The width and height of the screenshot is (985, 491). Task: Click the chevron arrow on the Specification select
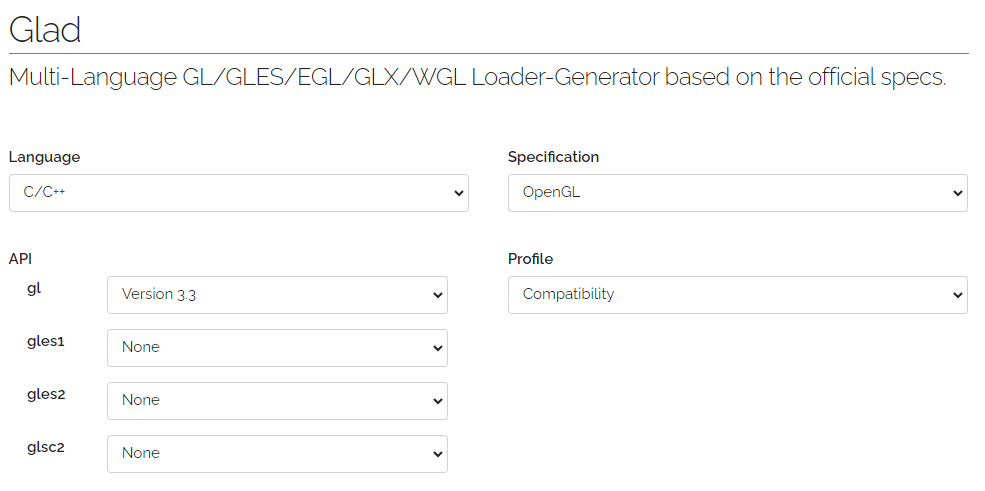(x=958, y=193)
